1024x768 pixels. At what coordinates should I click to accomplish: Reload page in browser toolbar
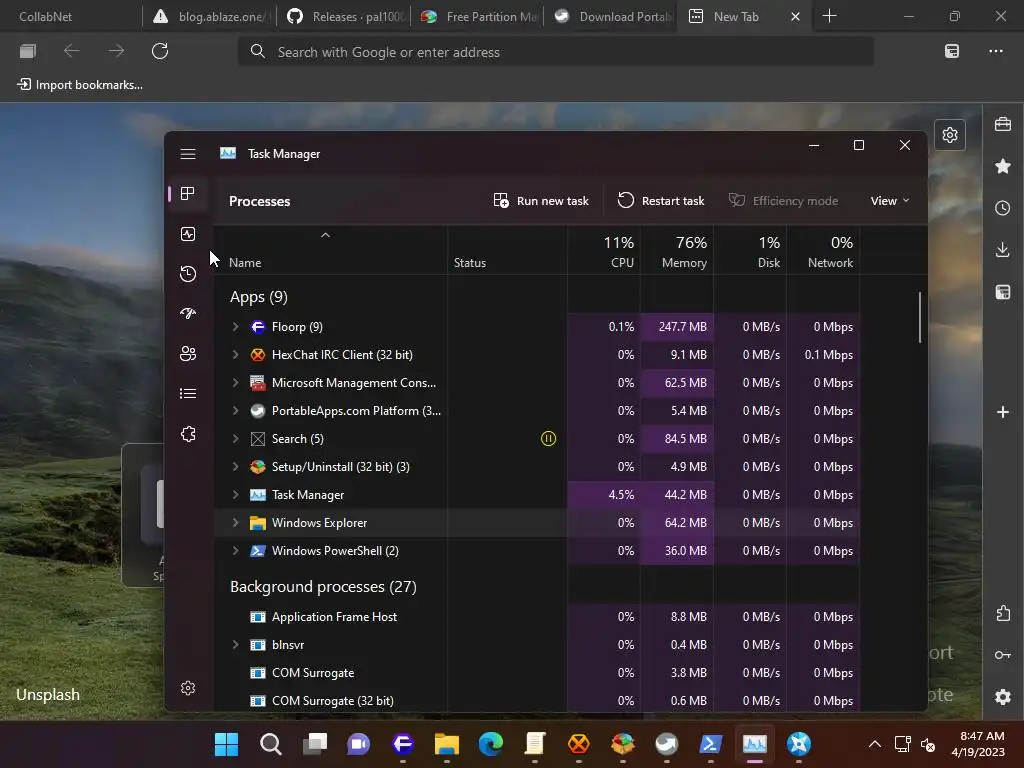[x=160, y=51]
